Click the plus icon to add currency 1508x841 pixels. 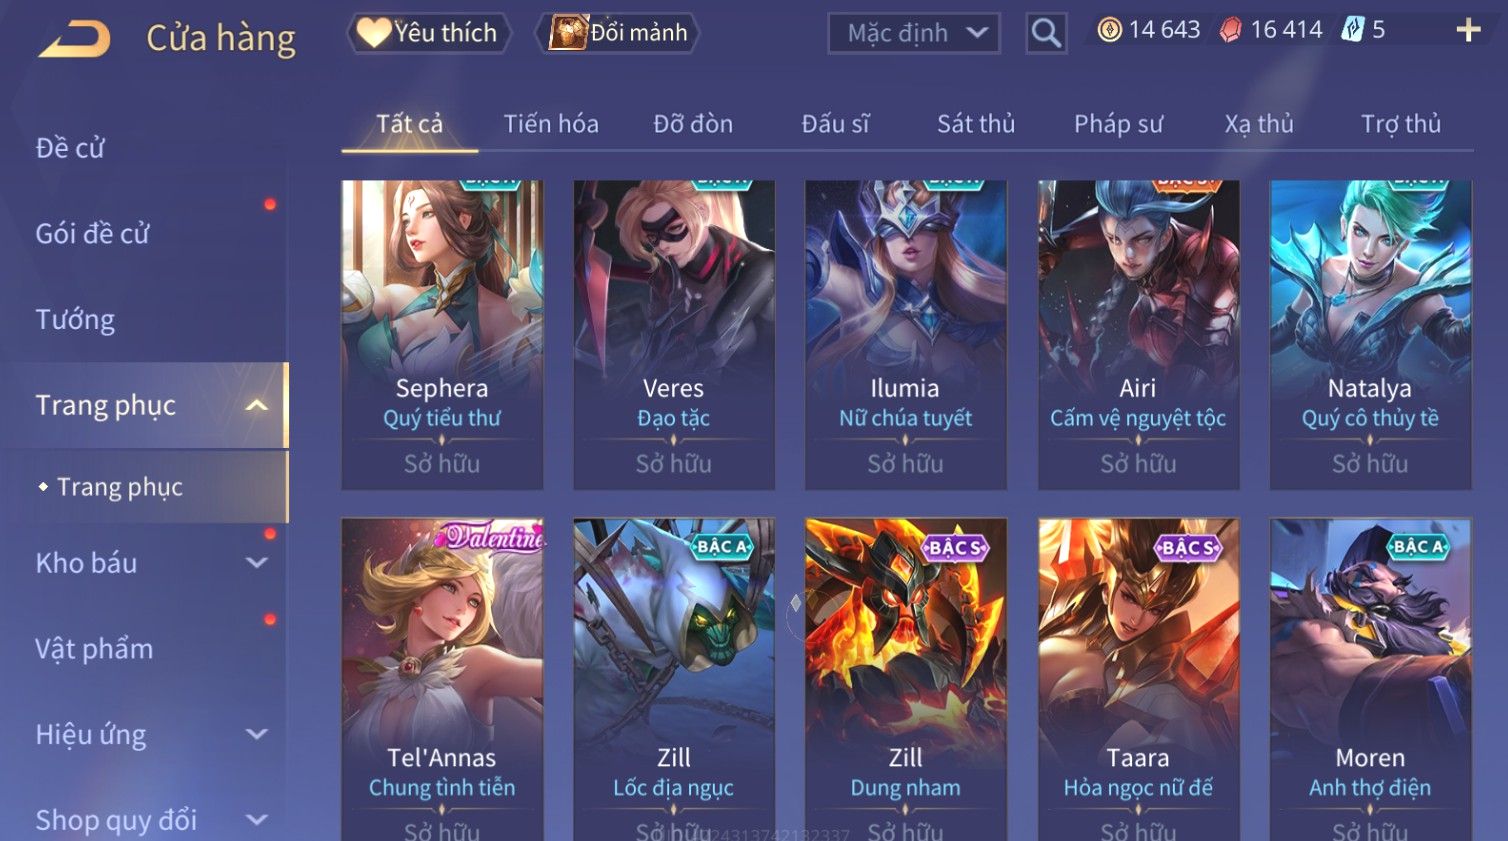tap(1468, 30)
